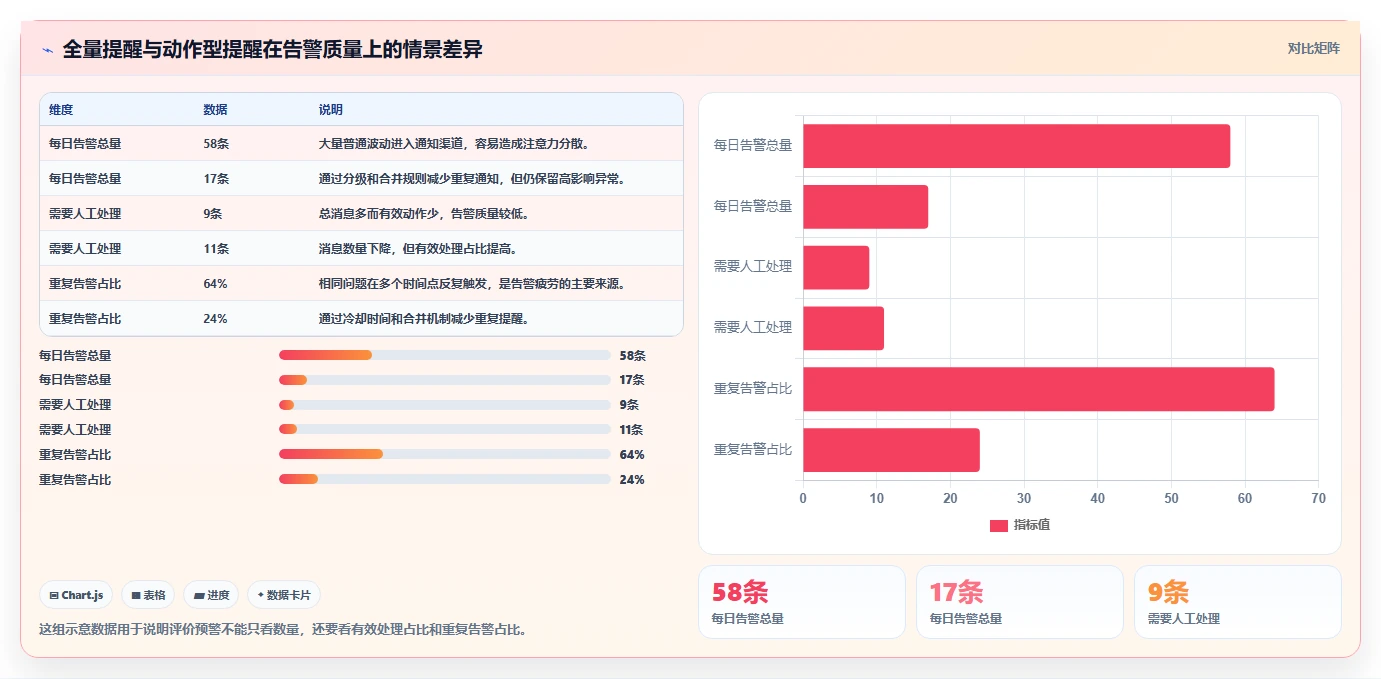Viewport: 1381px width, 679px height.
Task: Select the 数据卡片 tag label
Action: pos(289,595)
